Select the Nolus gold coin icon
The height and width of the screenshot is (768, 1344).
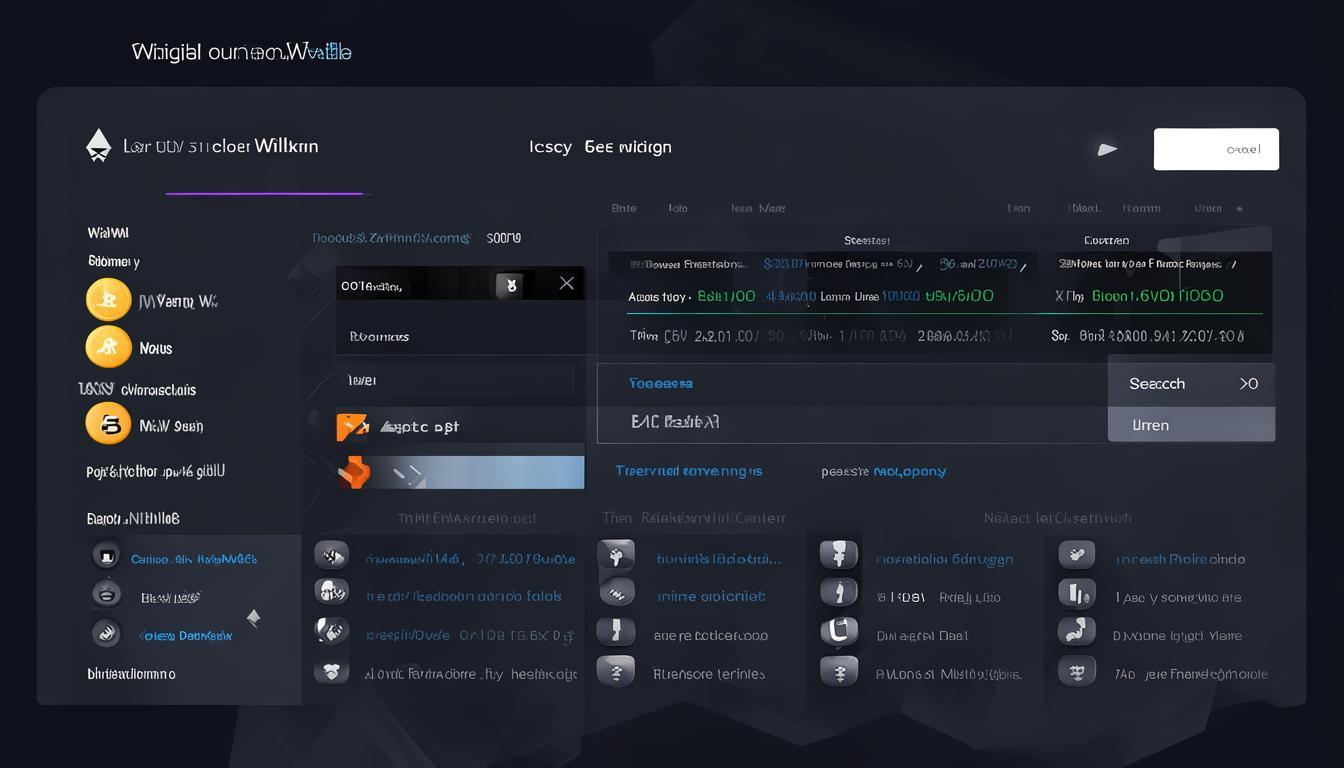tap(108, 348)
